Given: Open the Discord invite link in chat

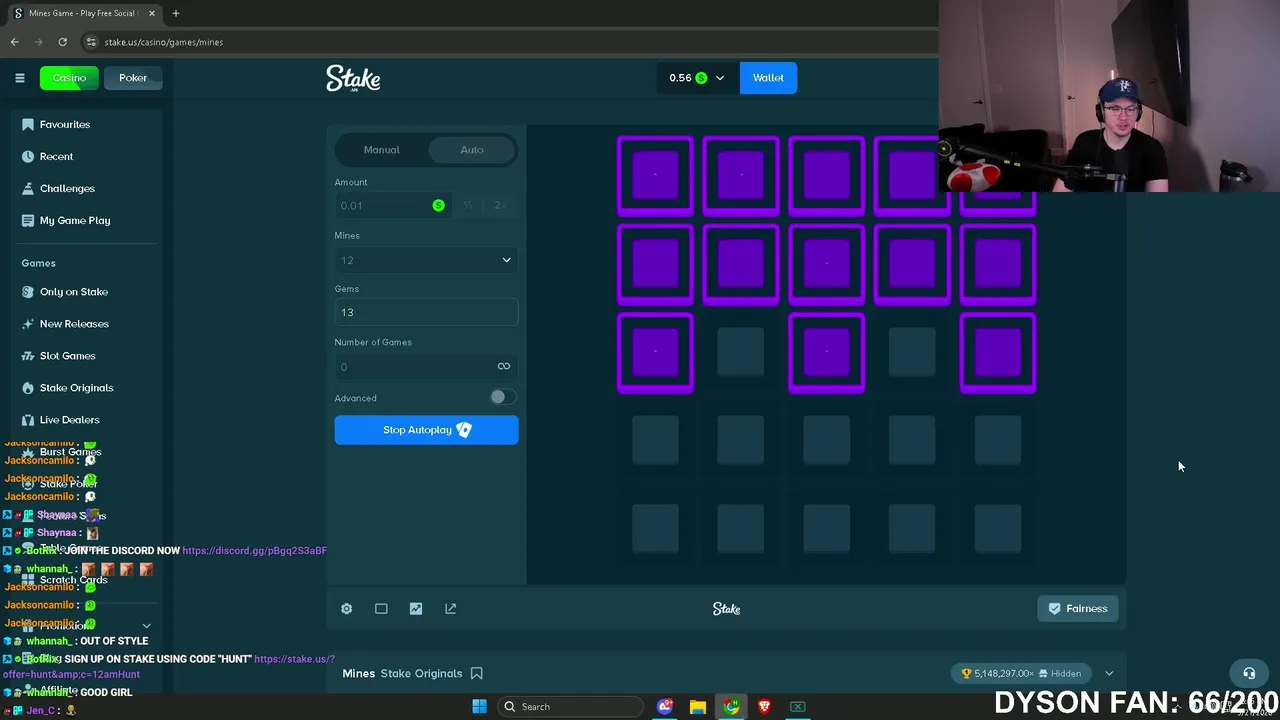Looking at the screenshot, I should (x=254, y=551).
